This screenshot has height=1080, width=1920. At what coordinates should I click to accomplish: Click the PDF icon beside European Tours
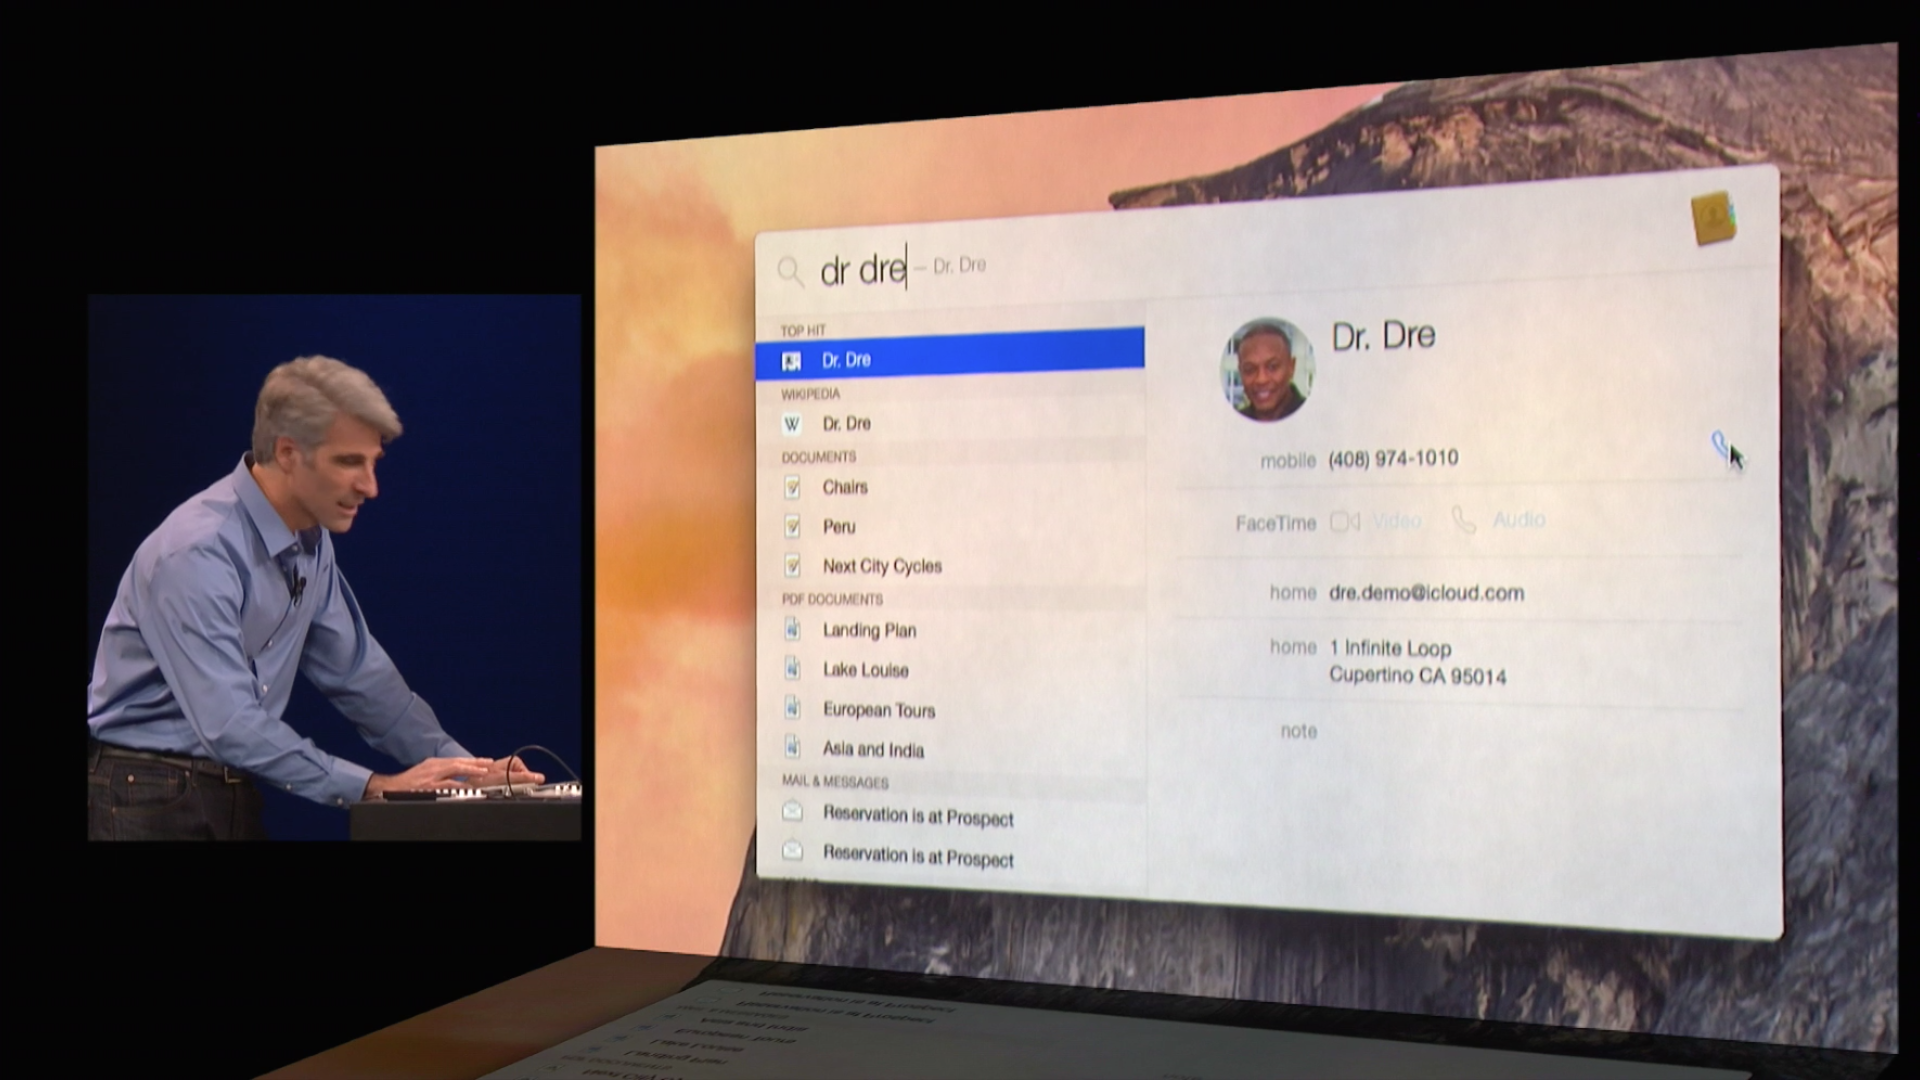coord(792,708)
